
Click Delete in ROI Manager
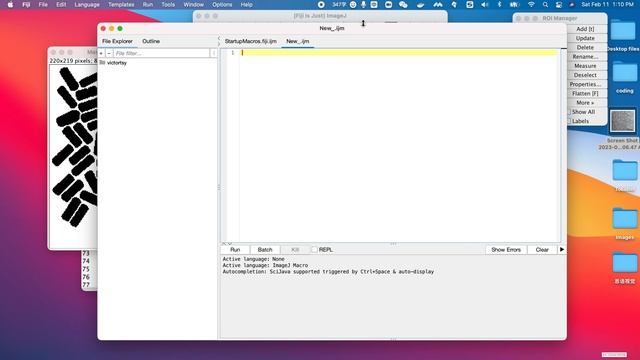[x=585, y=47]
